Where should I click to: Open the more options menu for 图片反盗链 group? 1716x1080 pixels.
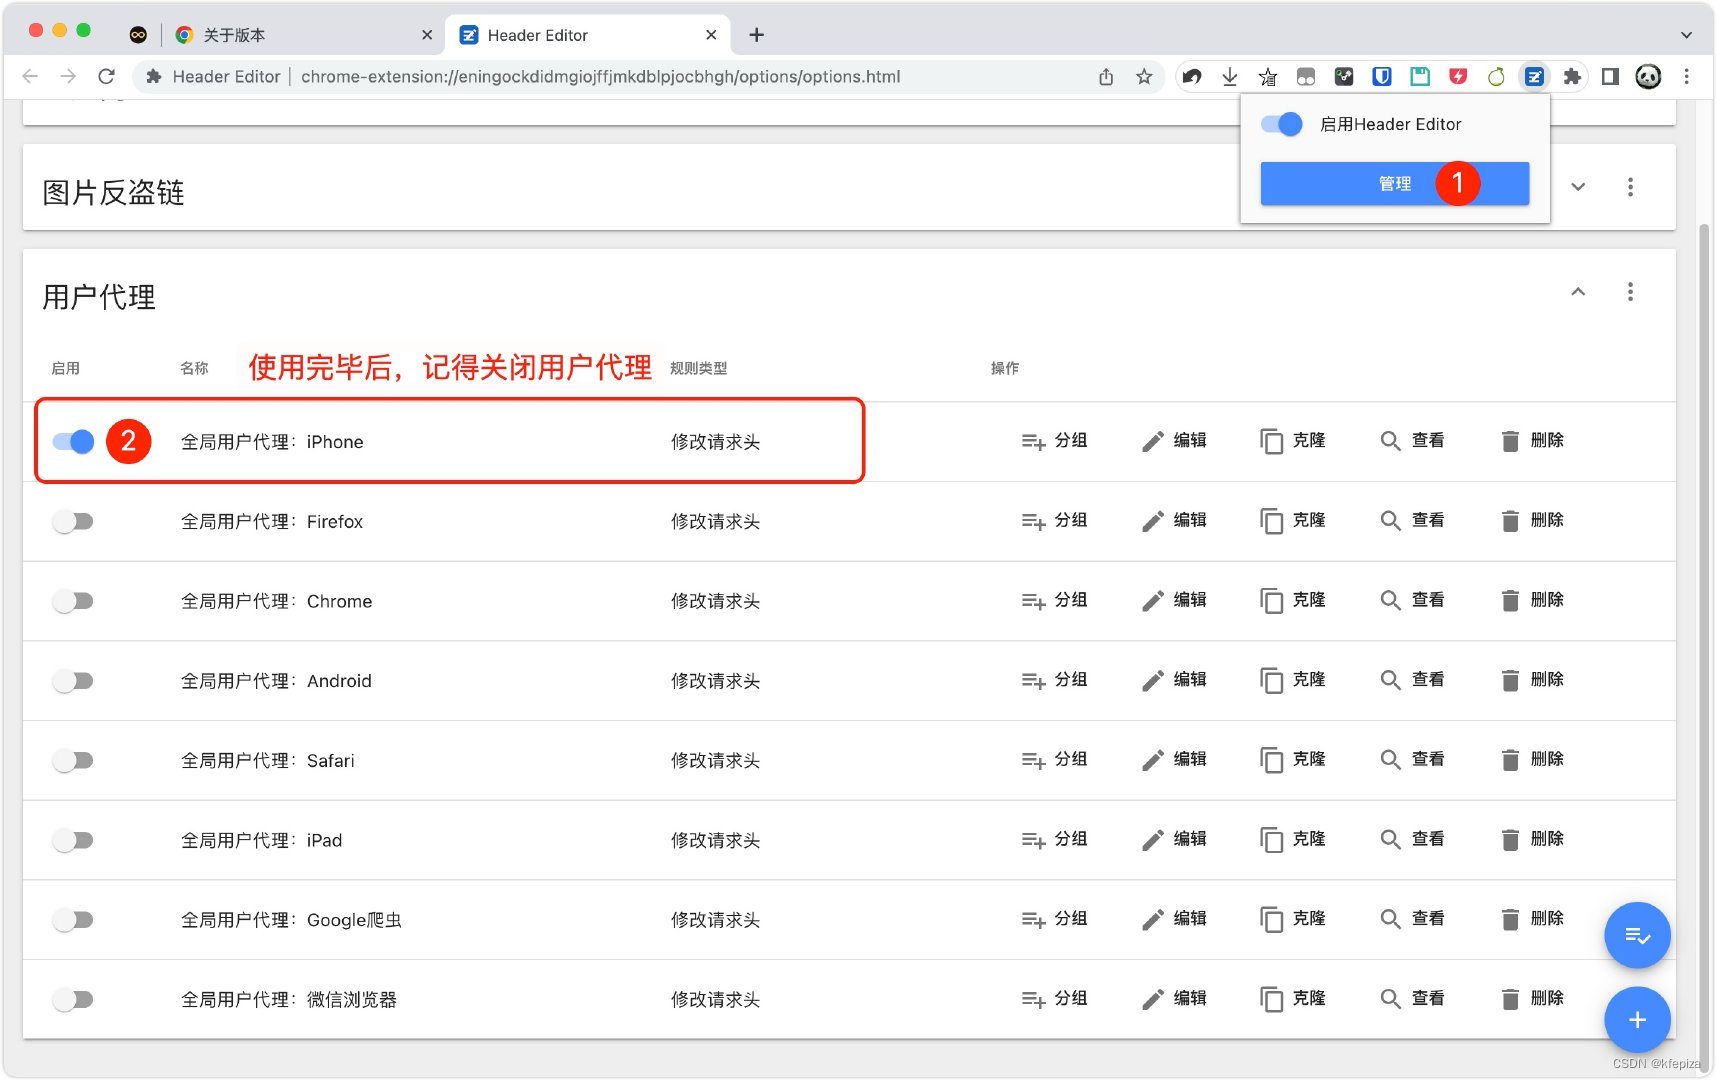1630,187
